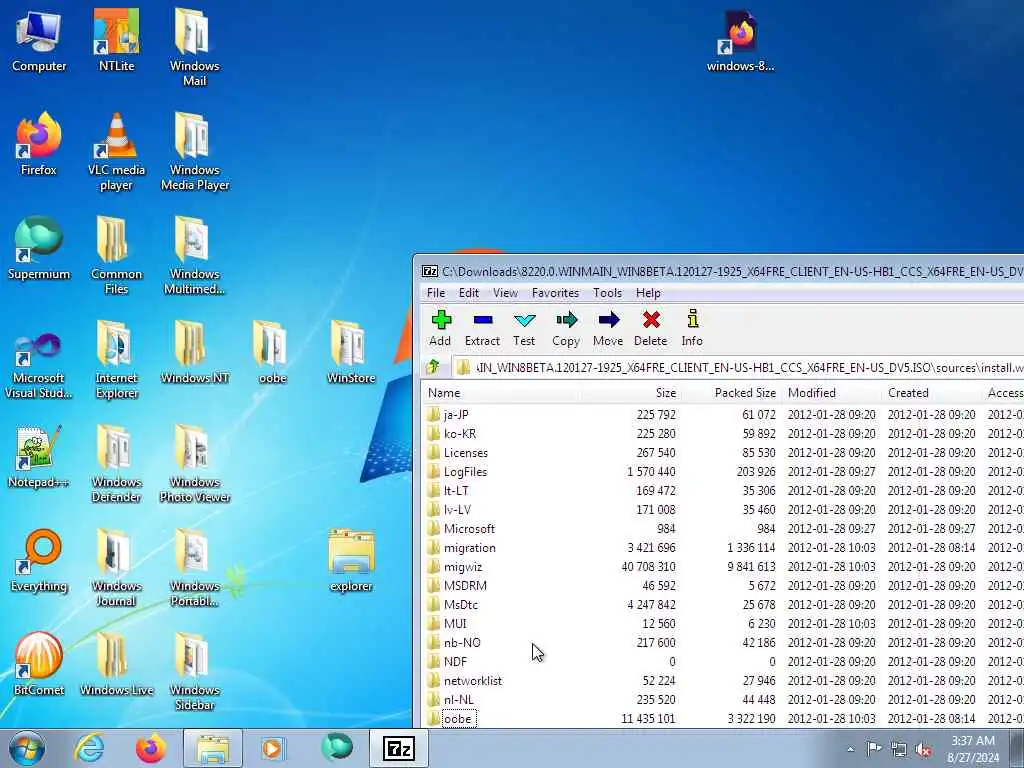1024x768 pixels.
Task: Click the 7-Zip taskbar button
Action: pyautogui.click(x=399, y=748)
